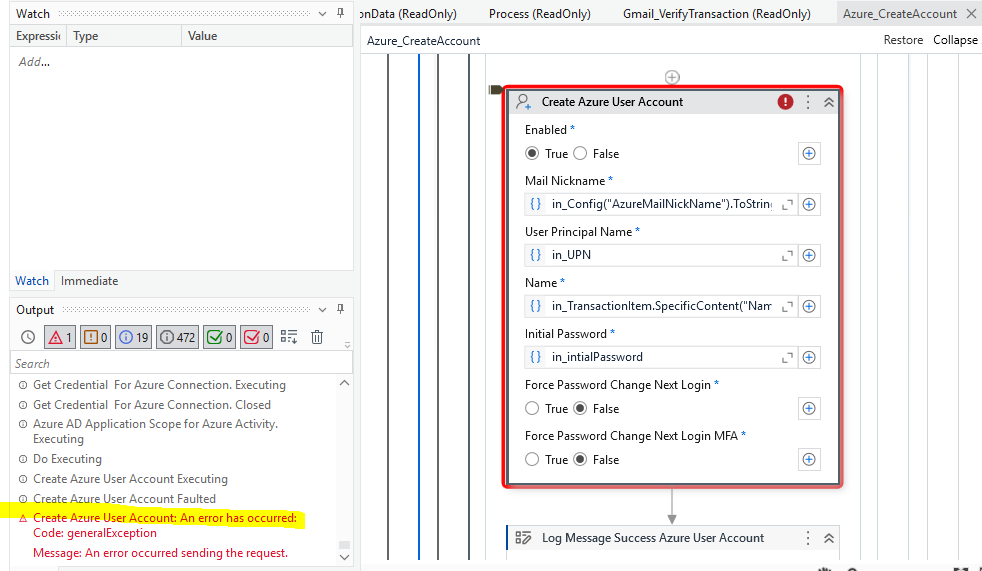Click the plus button for Initial Password
982x571 pixels.
coord(809,358)
